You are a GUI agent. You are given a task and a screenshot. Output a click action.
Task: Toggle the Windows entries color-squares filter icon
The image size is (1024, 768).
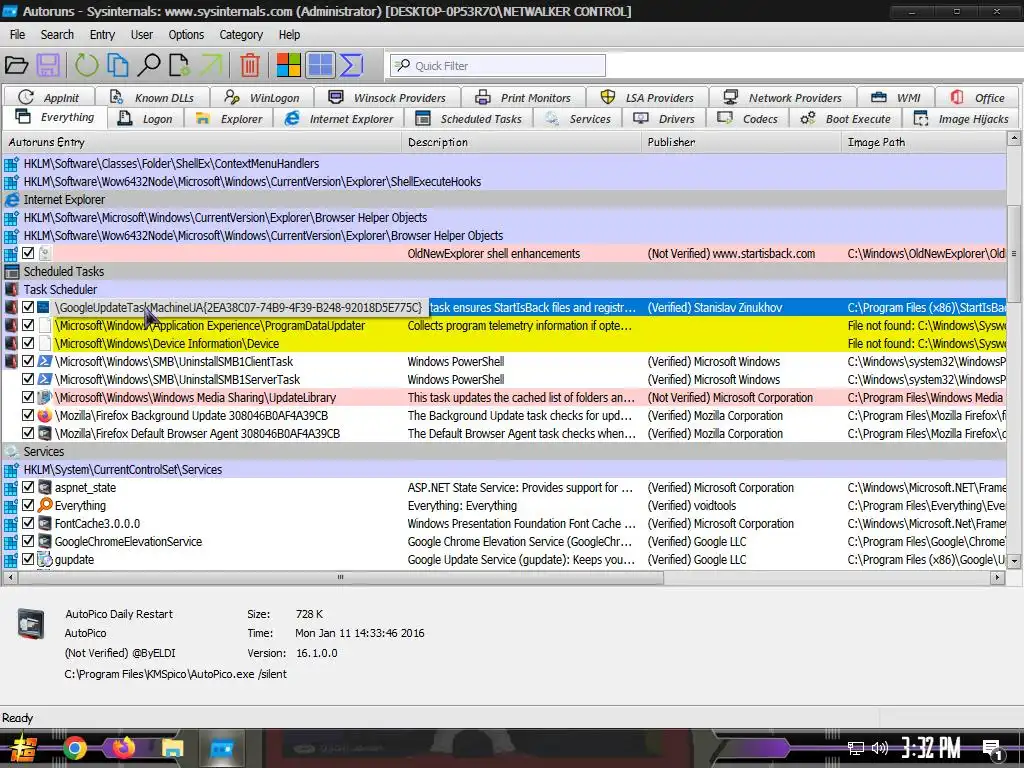click(x=288, y=65)
